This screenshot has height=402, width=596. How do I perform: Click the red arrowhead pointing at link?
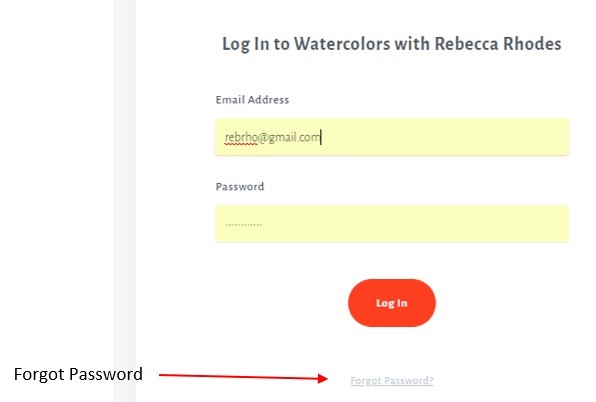tap(323, 378)
